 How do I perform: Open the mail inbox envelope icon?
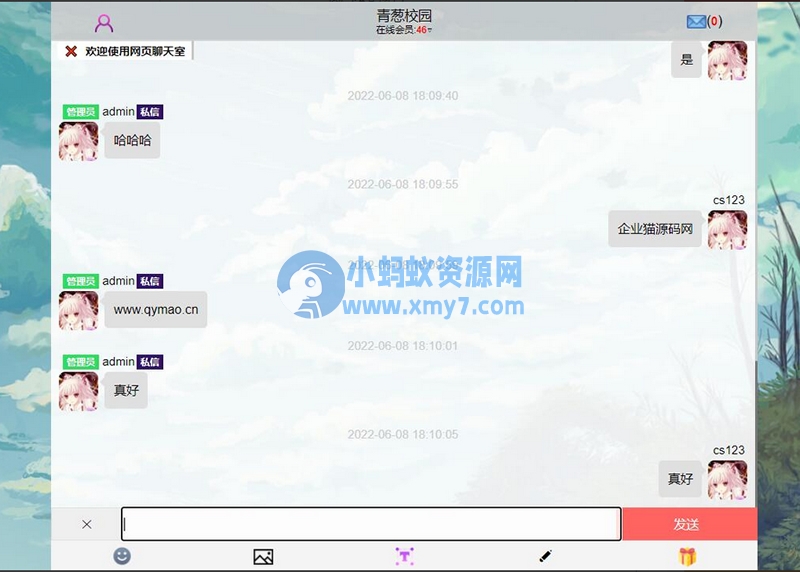point(696,21)
